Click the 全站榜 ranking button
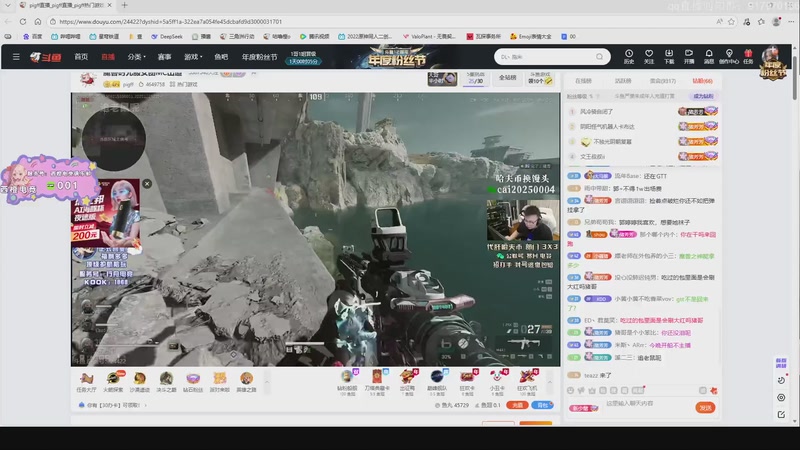Viewport: 800px width, 450px height. (507, 78)
